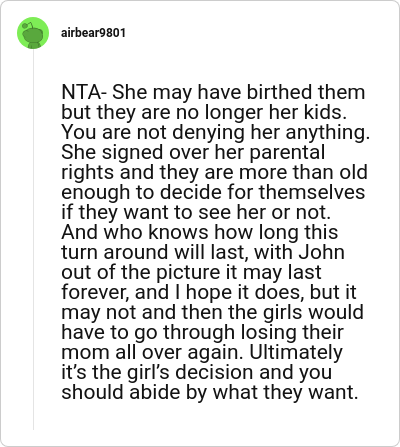Click the sentence "You are not denying her anything."
This screenshot has height=447, width=400.
[x=216, y=132]
